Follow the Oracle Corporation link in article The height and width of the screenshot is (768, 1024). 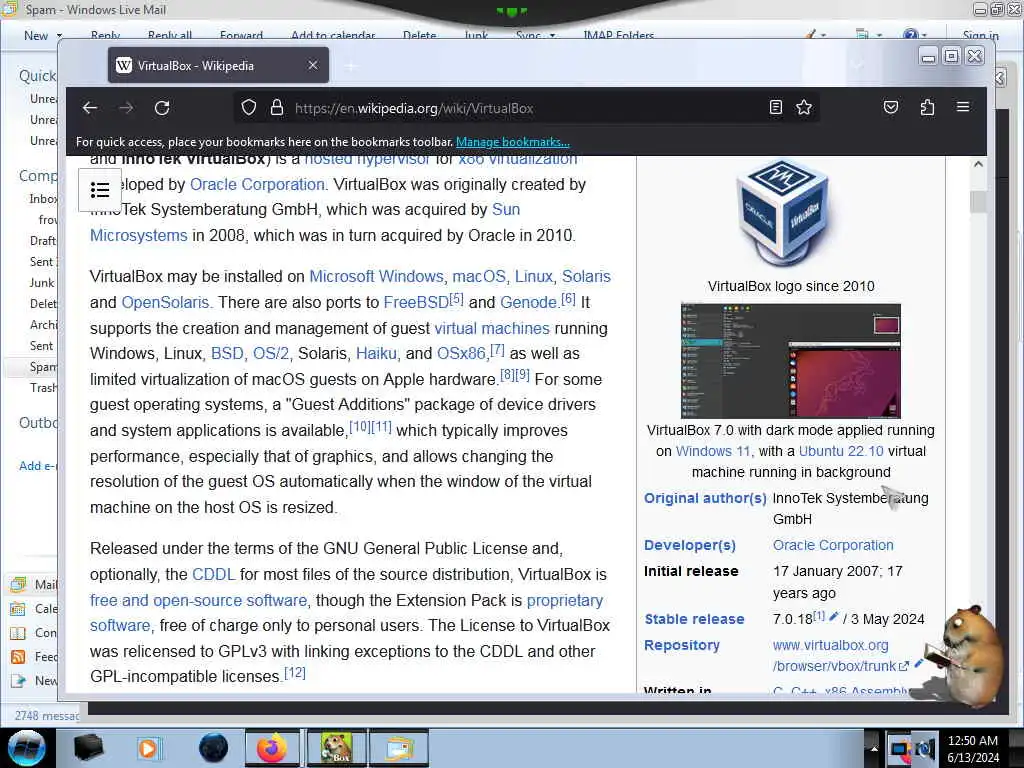(257, 185)
